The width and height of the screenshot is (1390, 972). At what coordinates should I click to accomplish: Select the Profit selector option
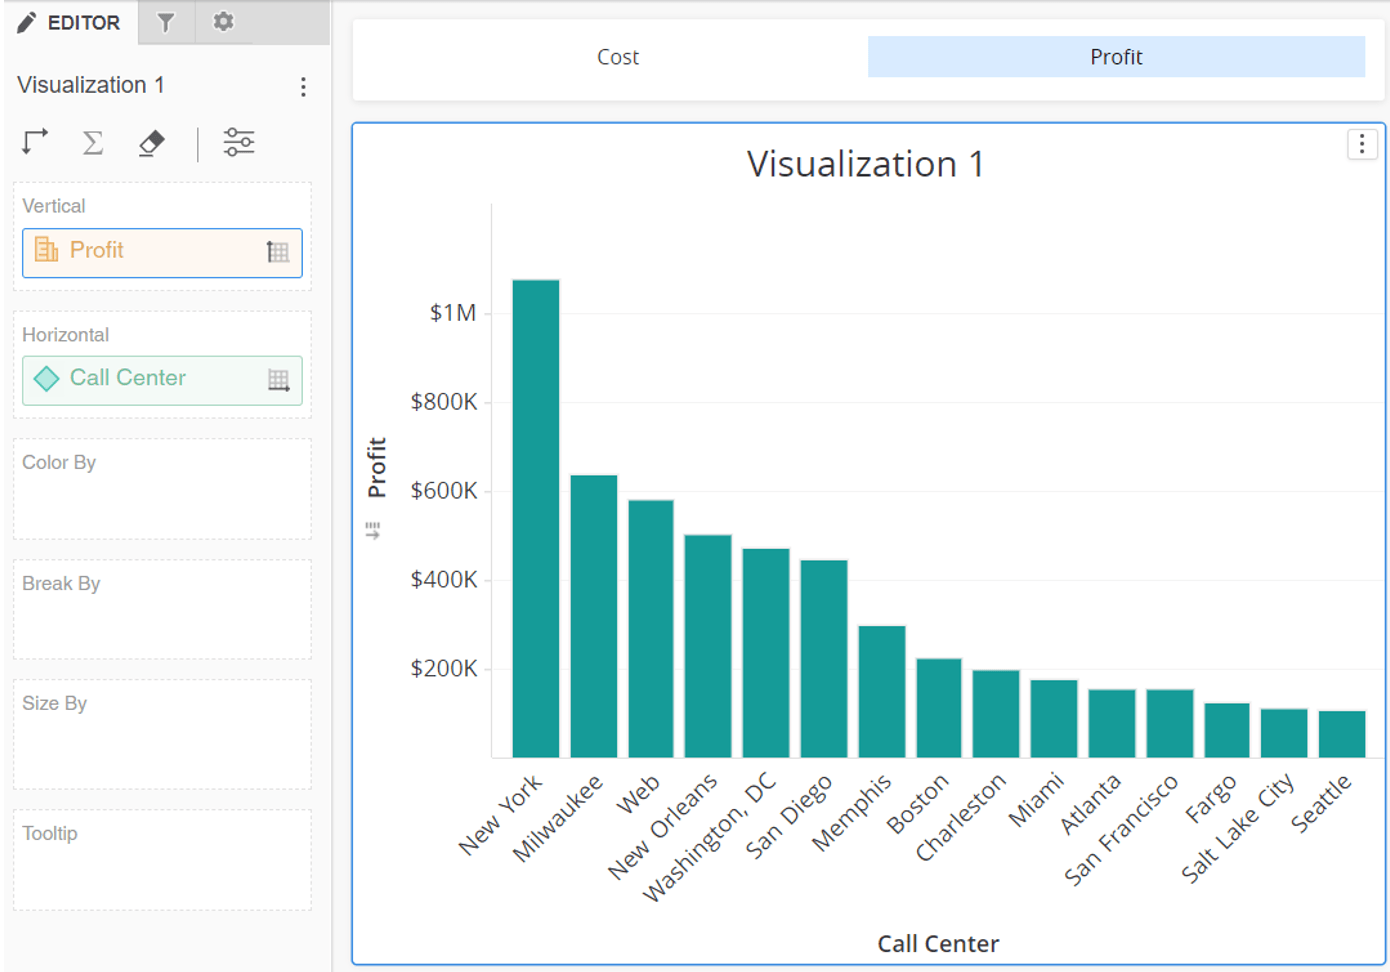tap(1116, 57)
